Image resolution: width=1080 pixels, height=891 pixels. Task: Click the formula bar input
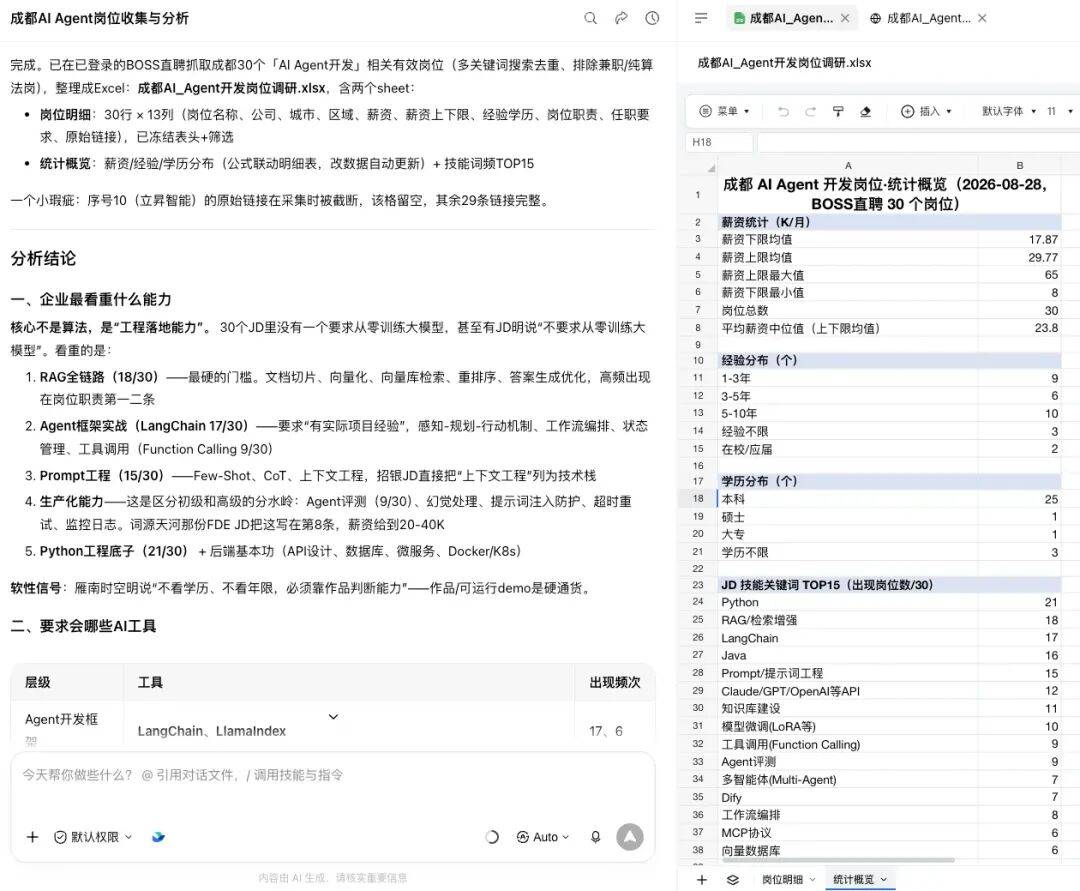pos(919,142)
